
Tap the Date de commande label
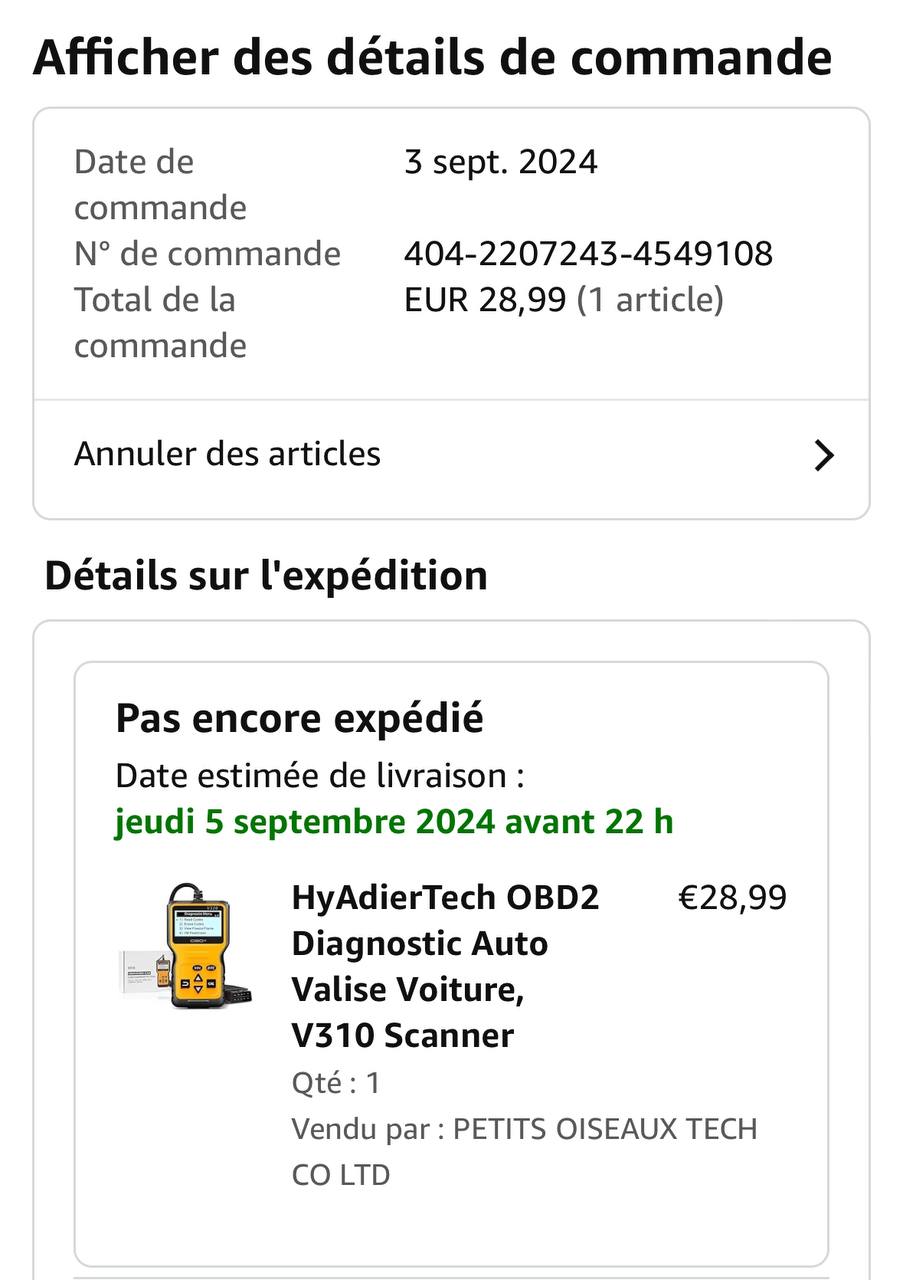pos(160,184)
